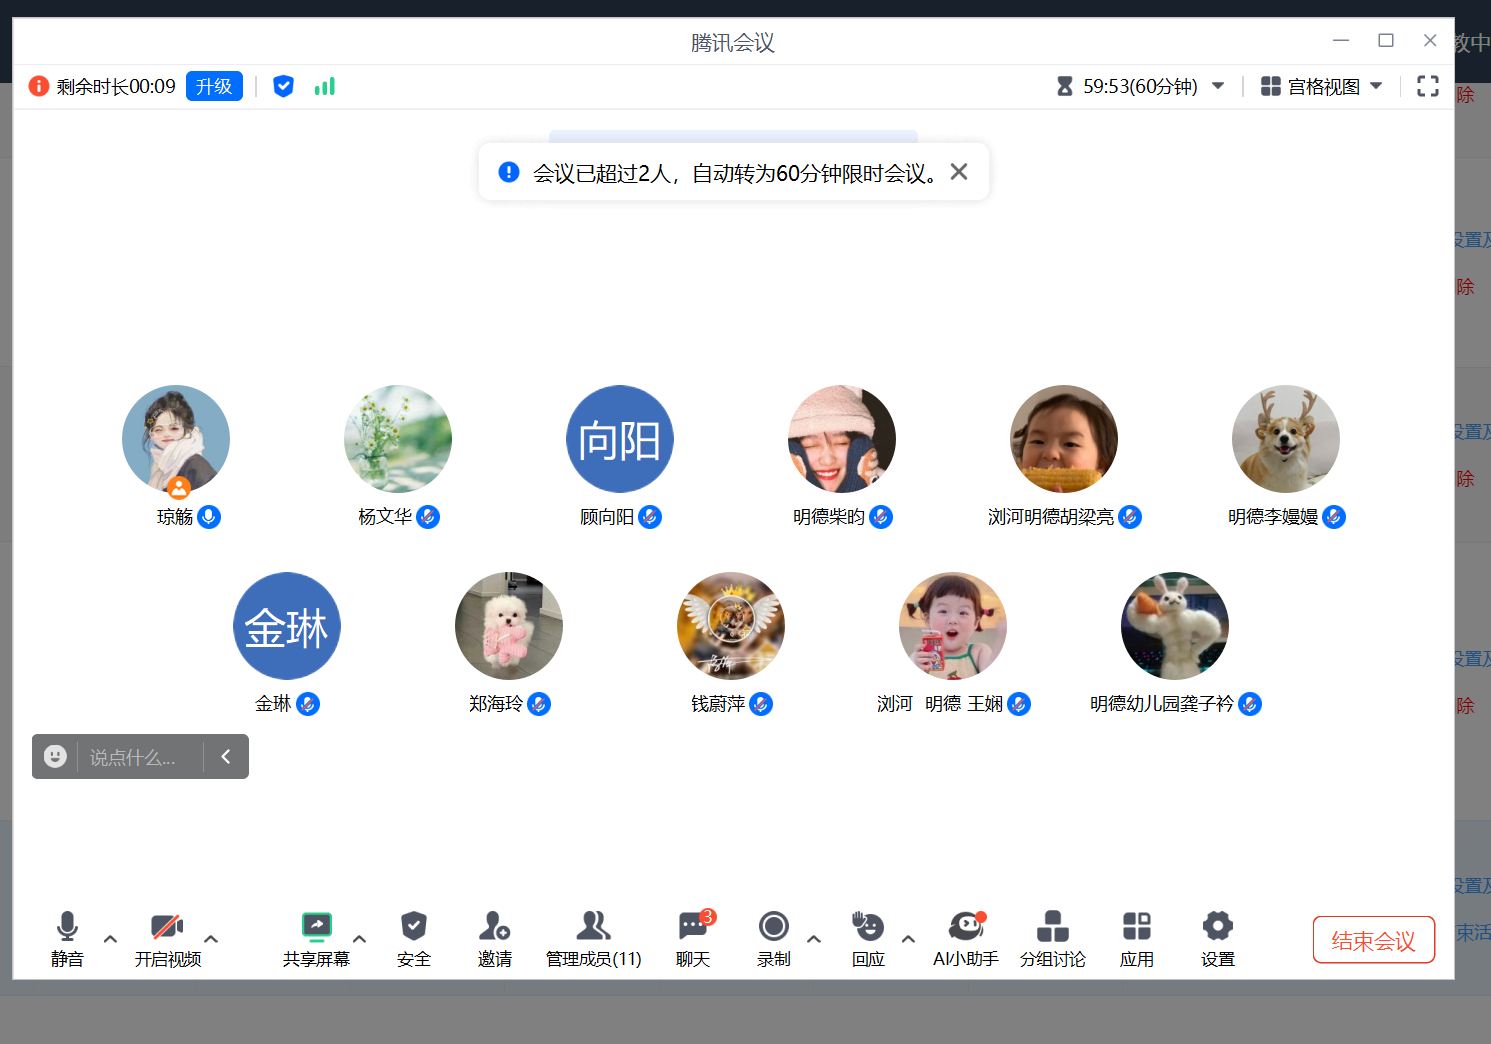Select 浏河明德胡梁亮 avatar
This screenshot has height=1044, width=1491.
1064,439
